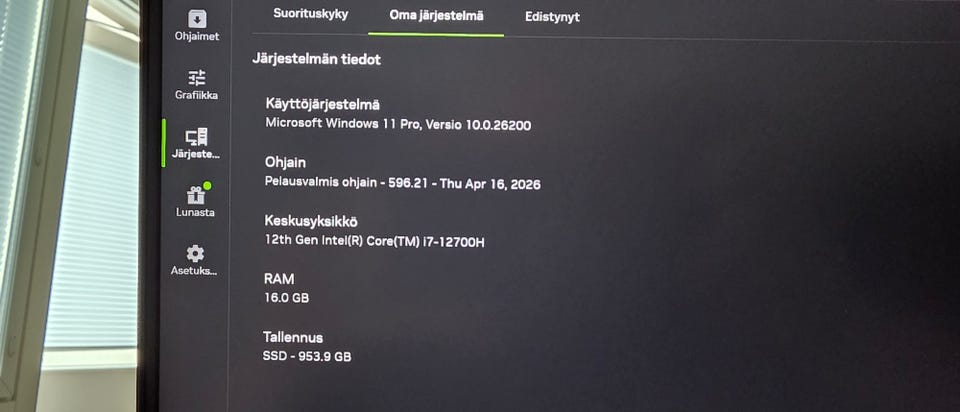Click the Grafiikka sidebar label
This screenshot has width=960, height=412.
[x=196, y=95]
